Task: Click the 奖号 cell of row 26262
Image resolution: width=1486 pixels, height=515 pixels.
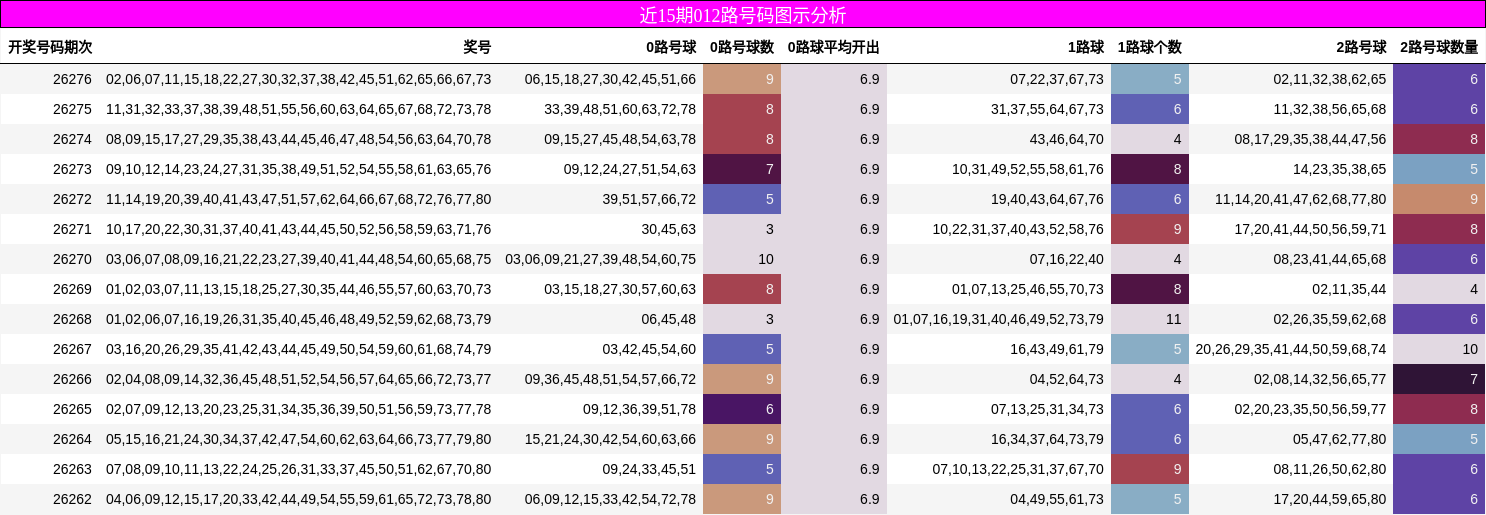Action: pos(299,499)
